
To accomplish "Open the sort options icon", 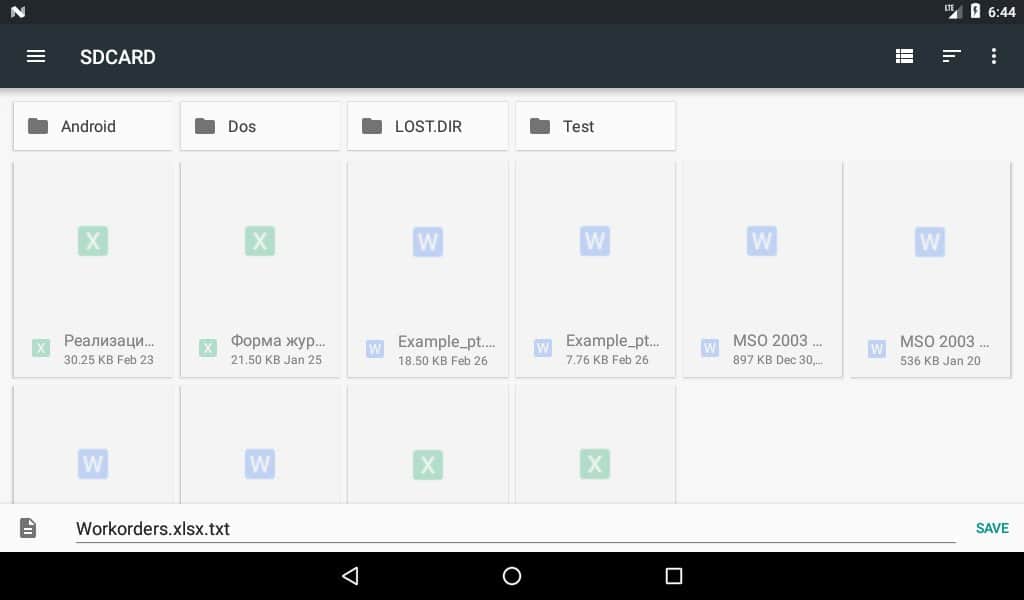I will [951, 57].
